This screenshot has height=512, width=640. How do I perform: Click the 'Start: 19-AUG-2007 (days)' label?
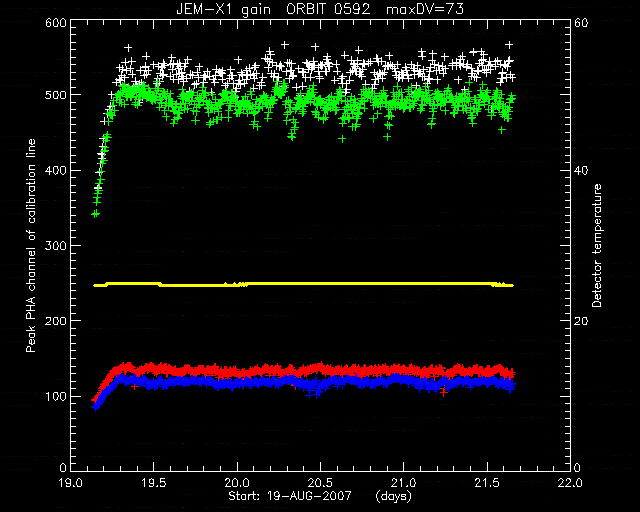point(320,496)
